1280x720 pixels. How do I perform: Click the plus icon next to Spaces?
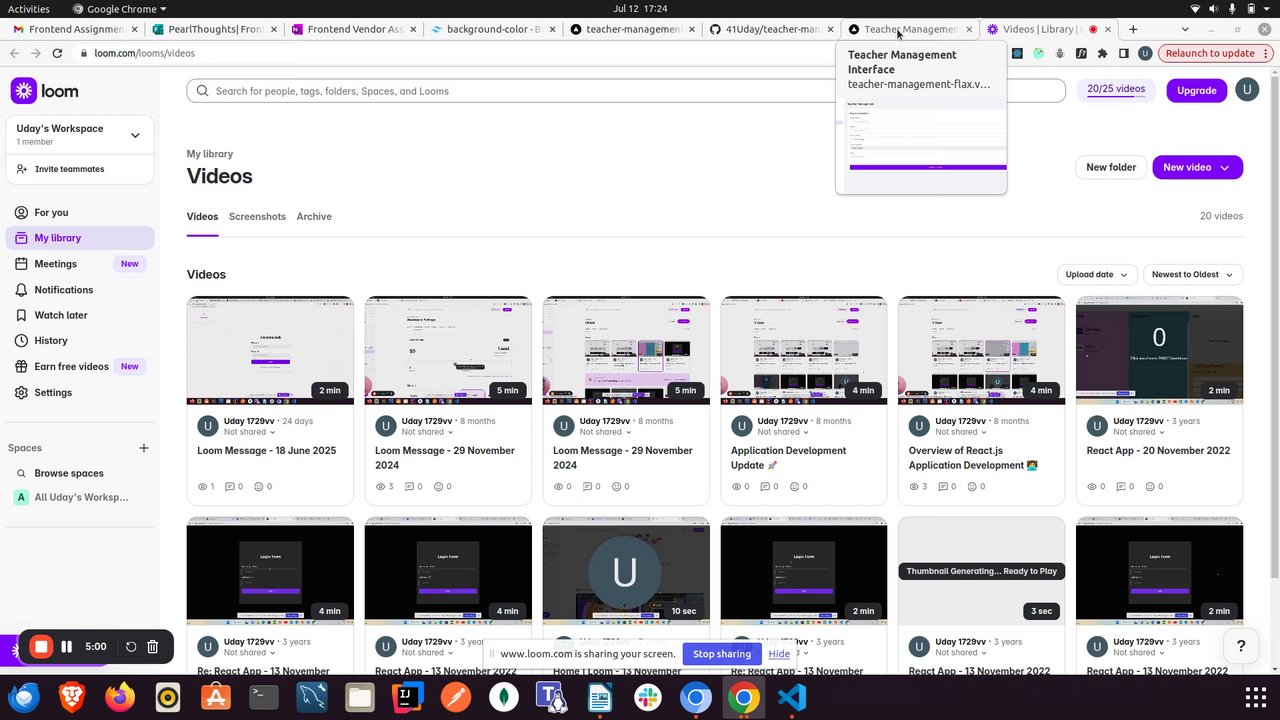[144, 448]
